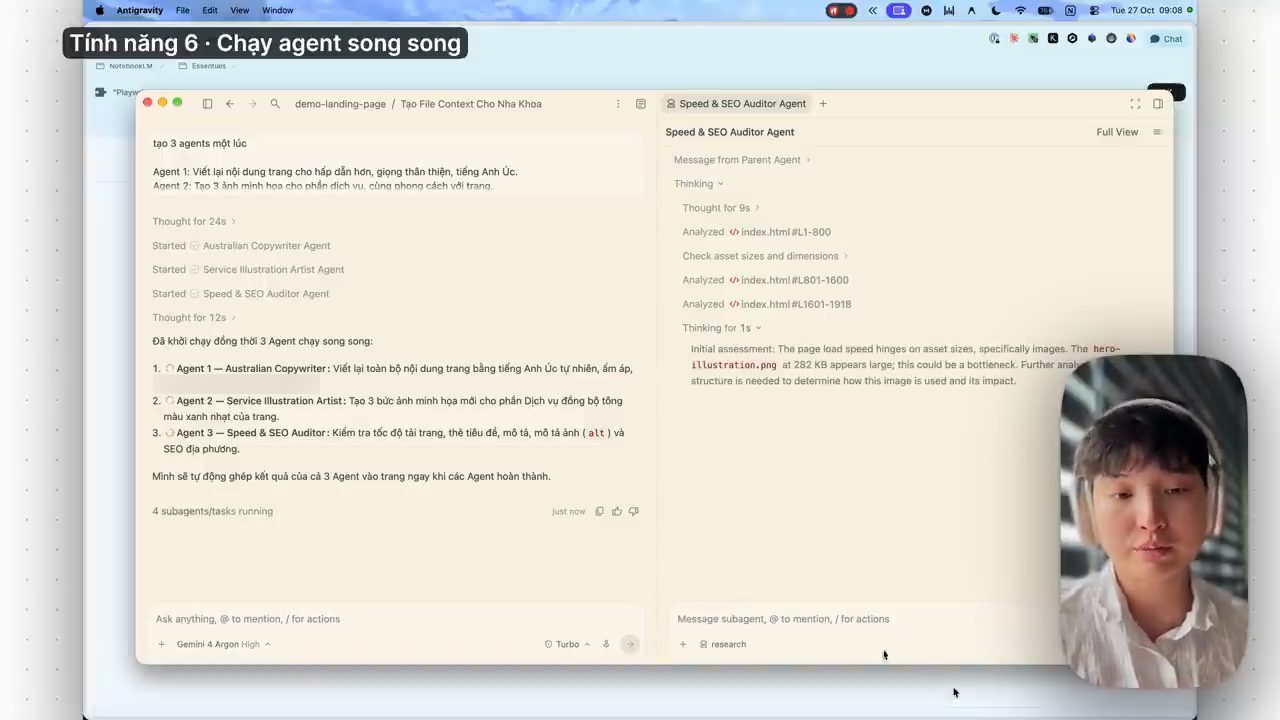Expand the 'Thought for 9s' step
Screen dimensions: 1280x720
click(x=721, y=208)
